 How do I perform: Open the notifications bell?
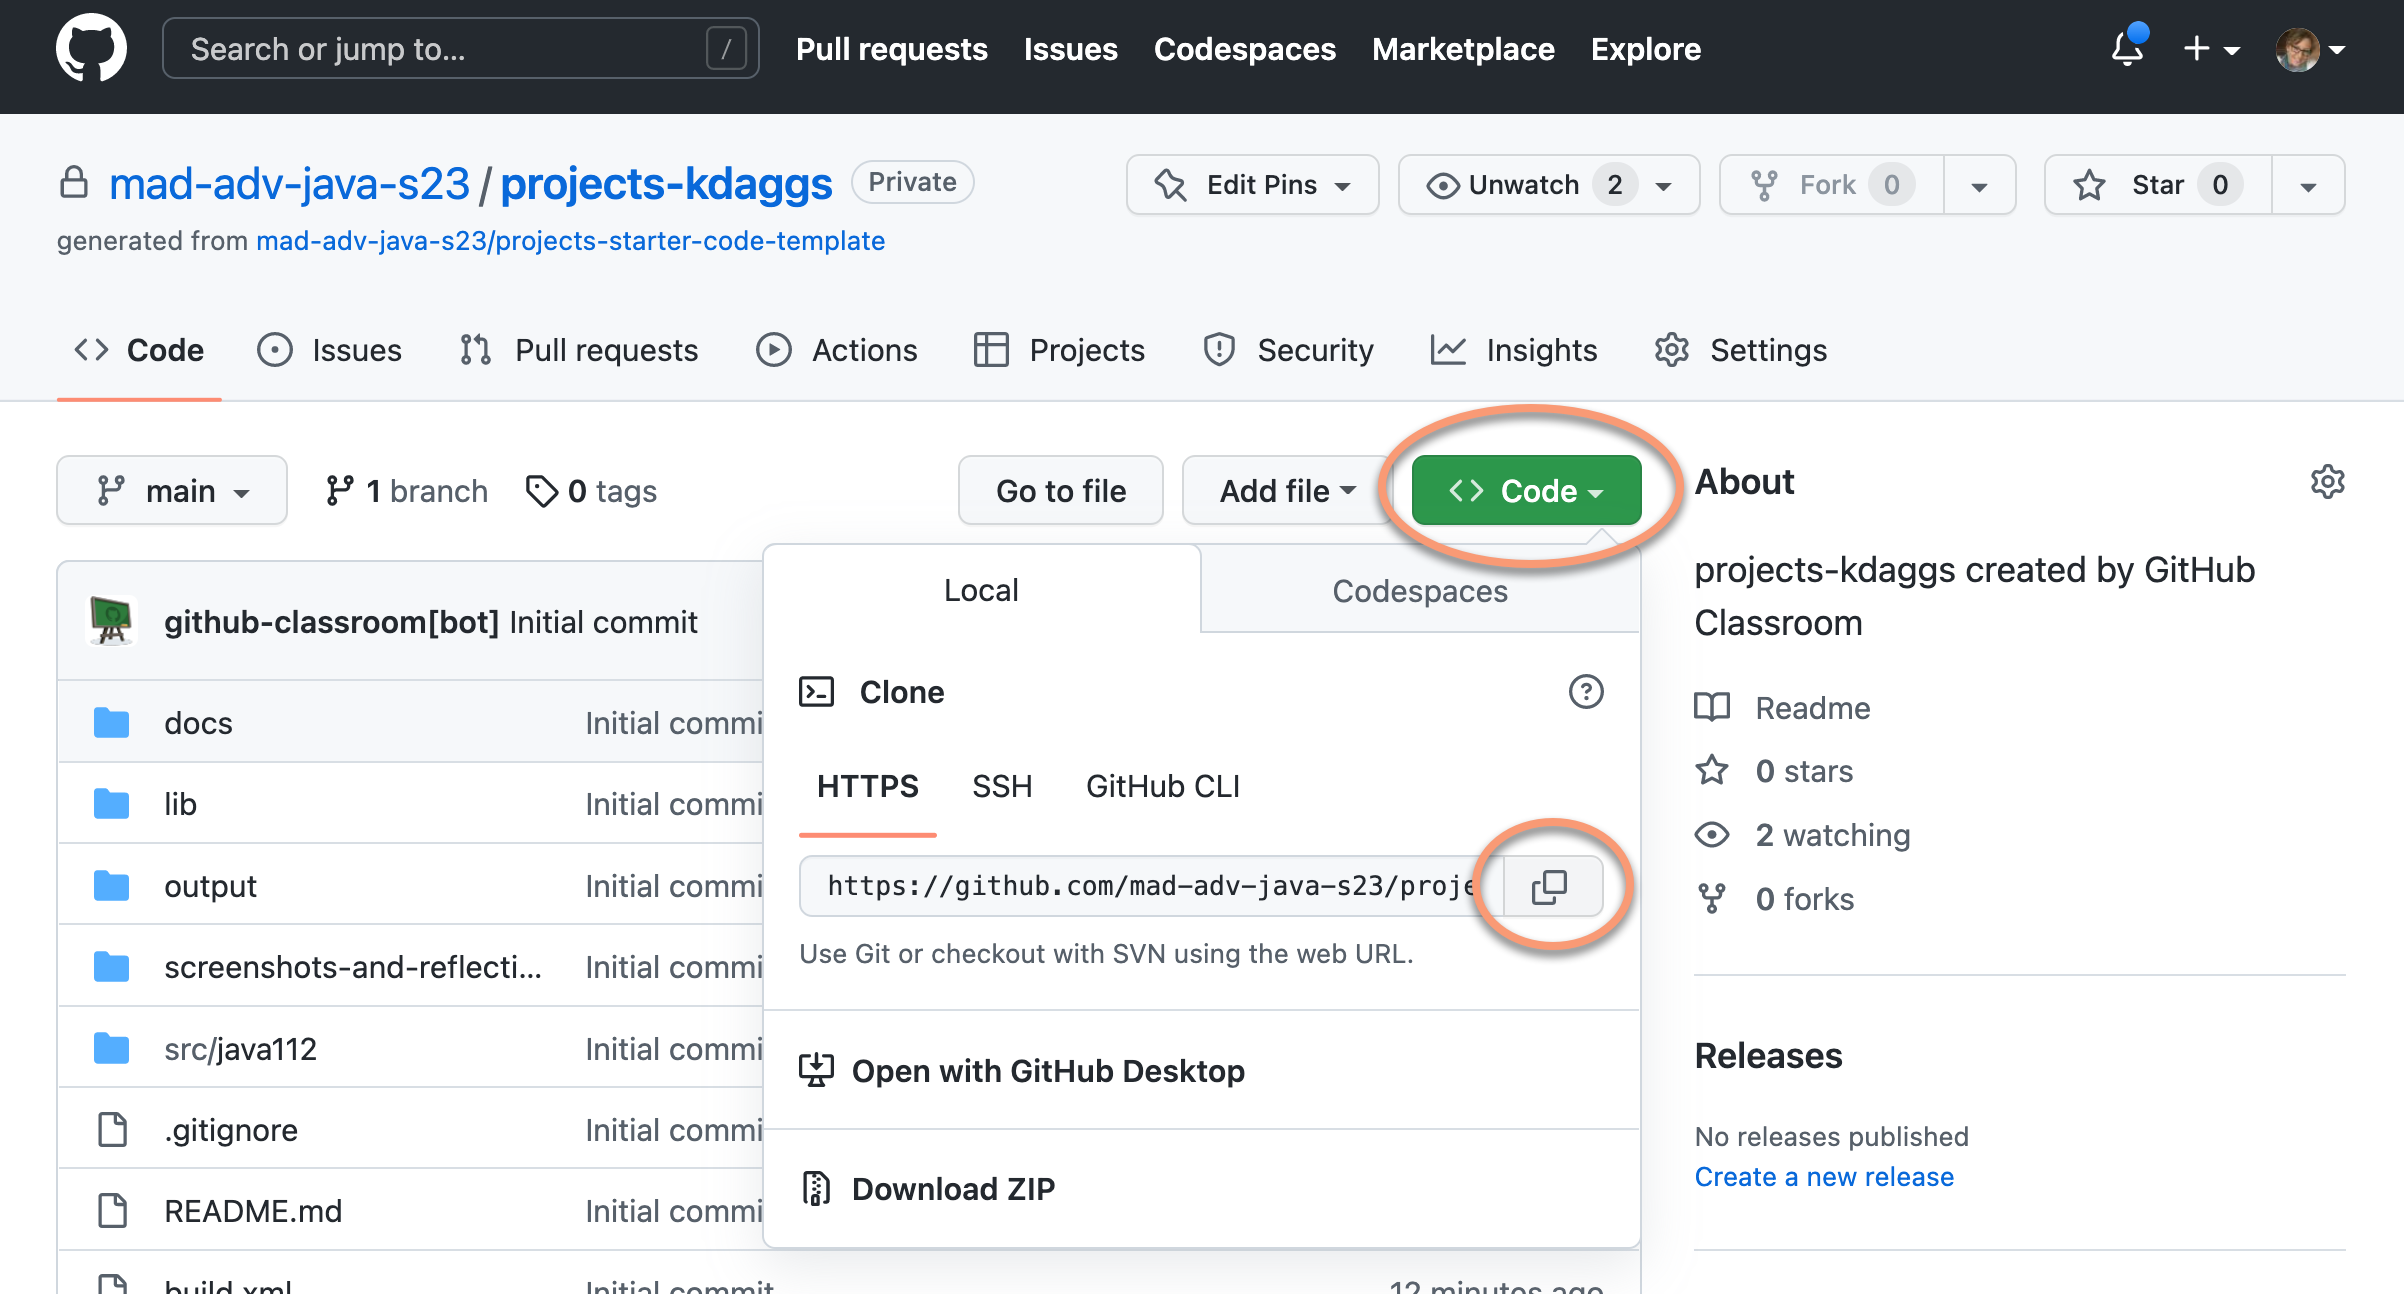pos(2128,48)
